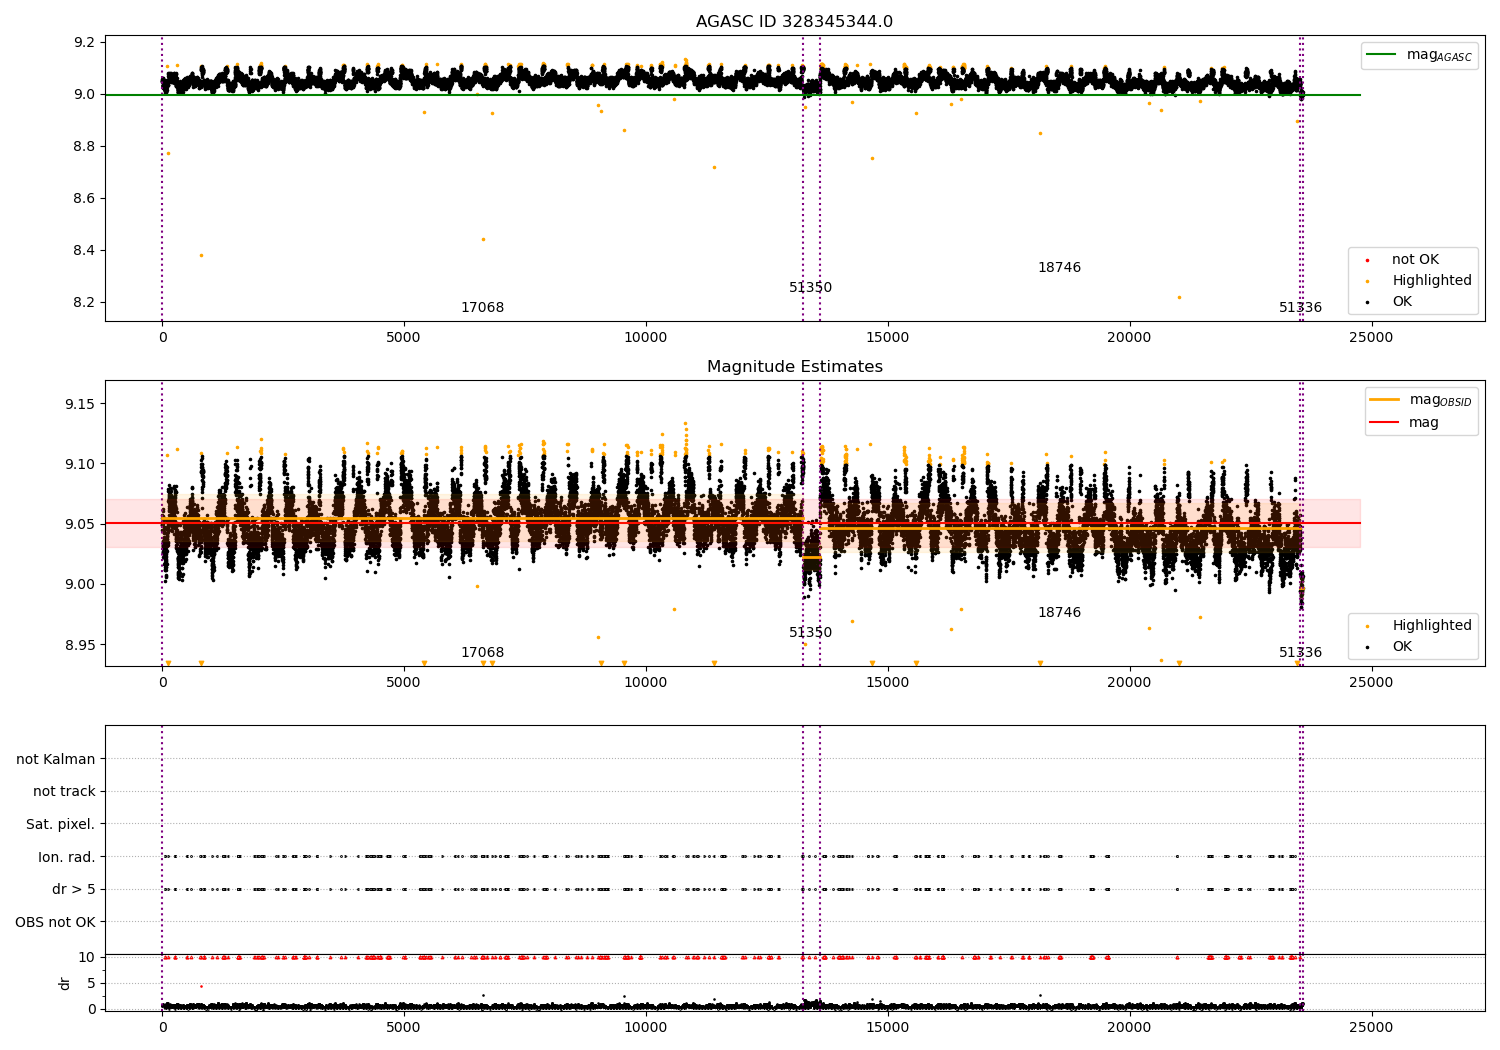Screen dimensions: 1500x1050
Task: Click the 'AGASC ID 328345344.0' title
Action: click(x=794, y=22)
